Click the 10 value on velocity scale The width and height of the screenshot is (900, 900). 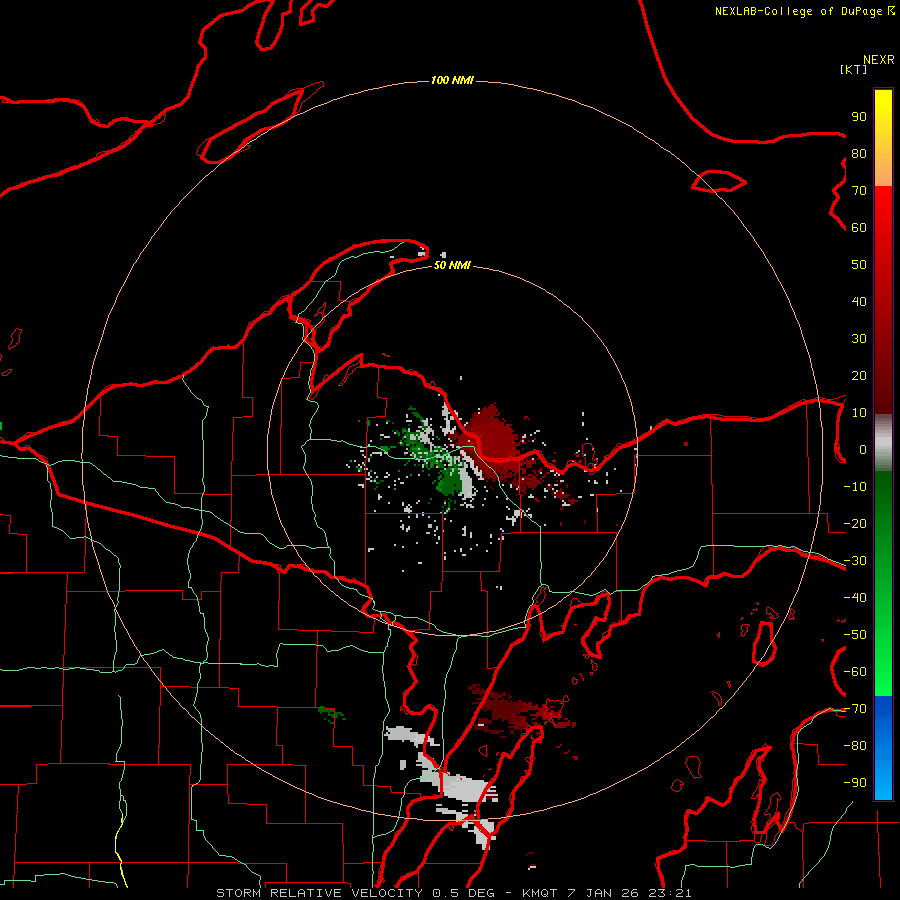pyautogui.click(x=859, y=413)
